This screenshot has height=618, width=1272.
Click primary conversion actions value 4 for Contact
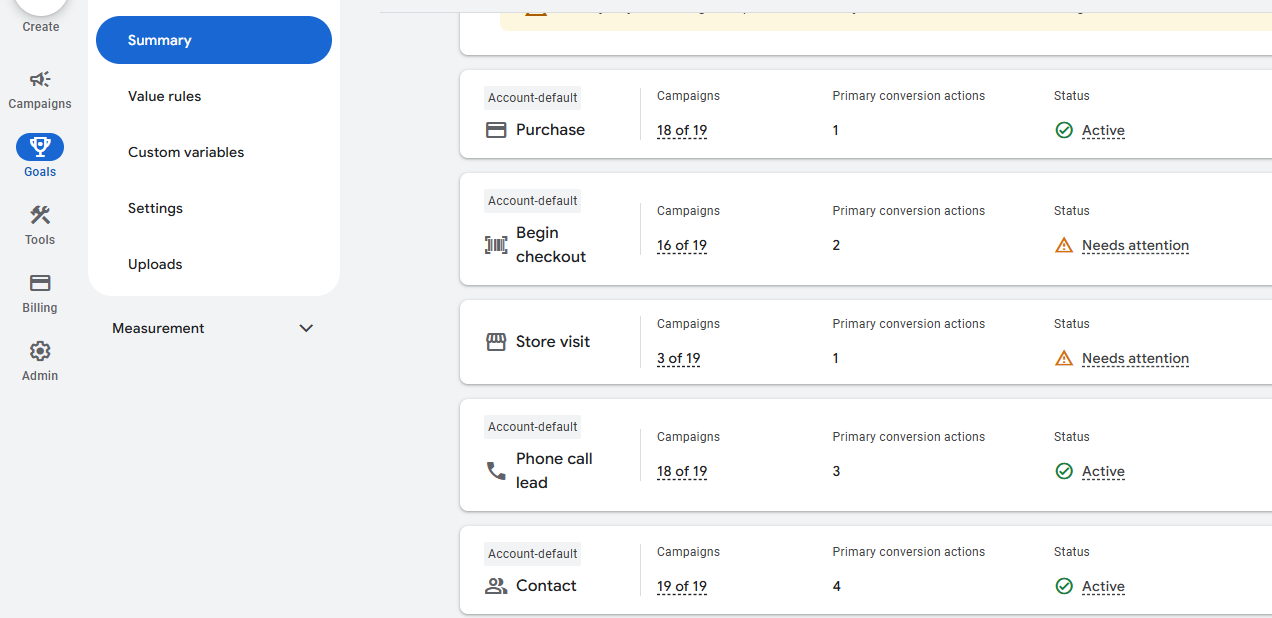pos(836,586)
